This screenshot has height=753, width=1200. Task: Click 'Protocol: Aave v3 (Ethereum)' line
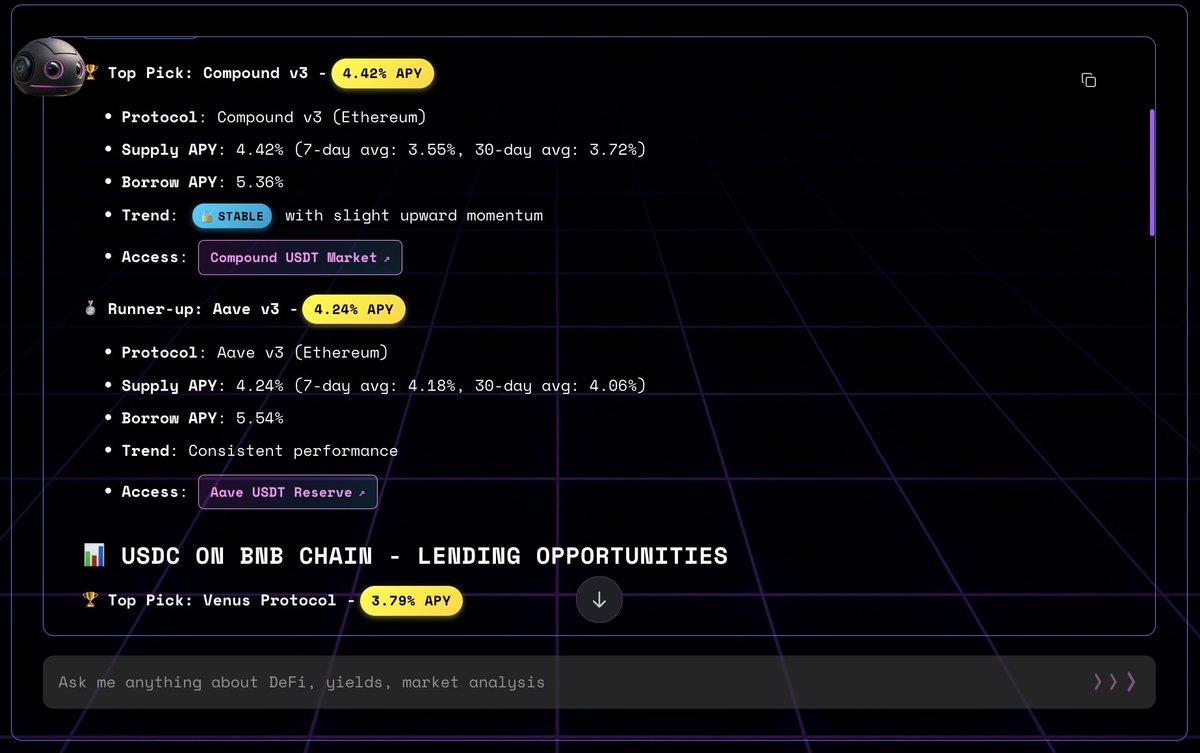coord(255,353)
